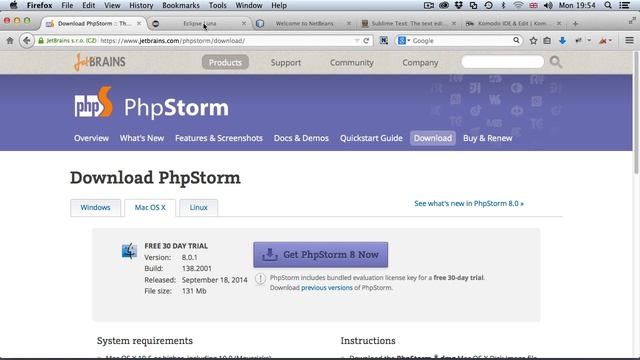Click Get PhpStorm 8 Now button
Viewport: 640px width, 360px height.
click(x=320, y=255)
